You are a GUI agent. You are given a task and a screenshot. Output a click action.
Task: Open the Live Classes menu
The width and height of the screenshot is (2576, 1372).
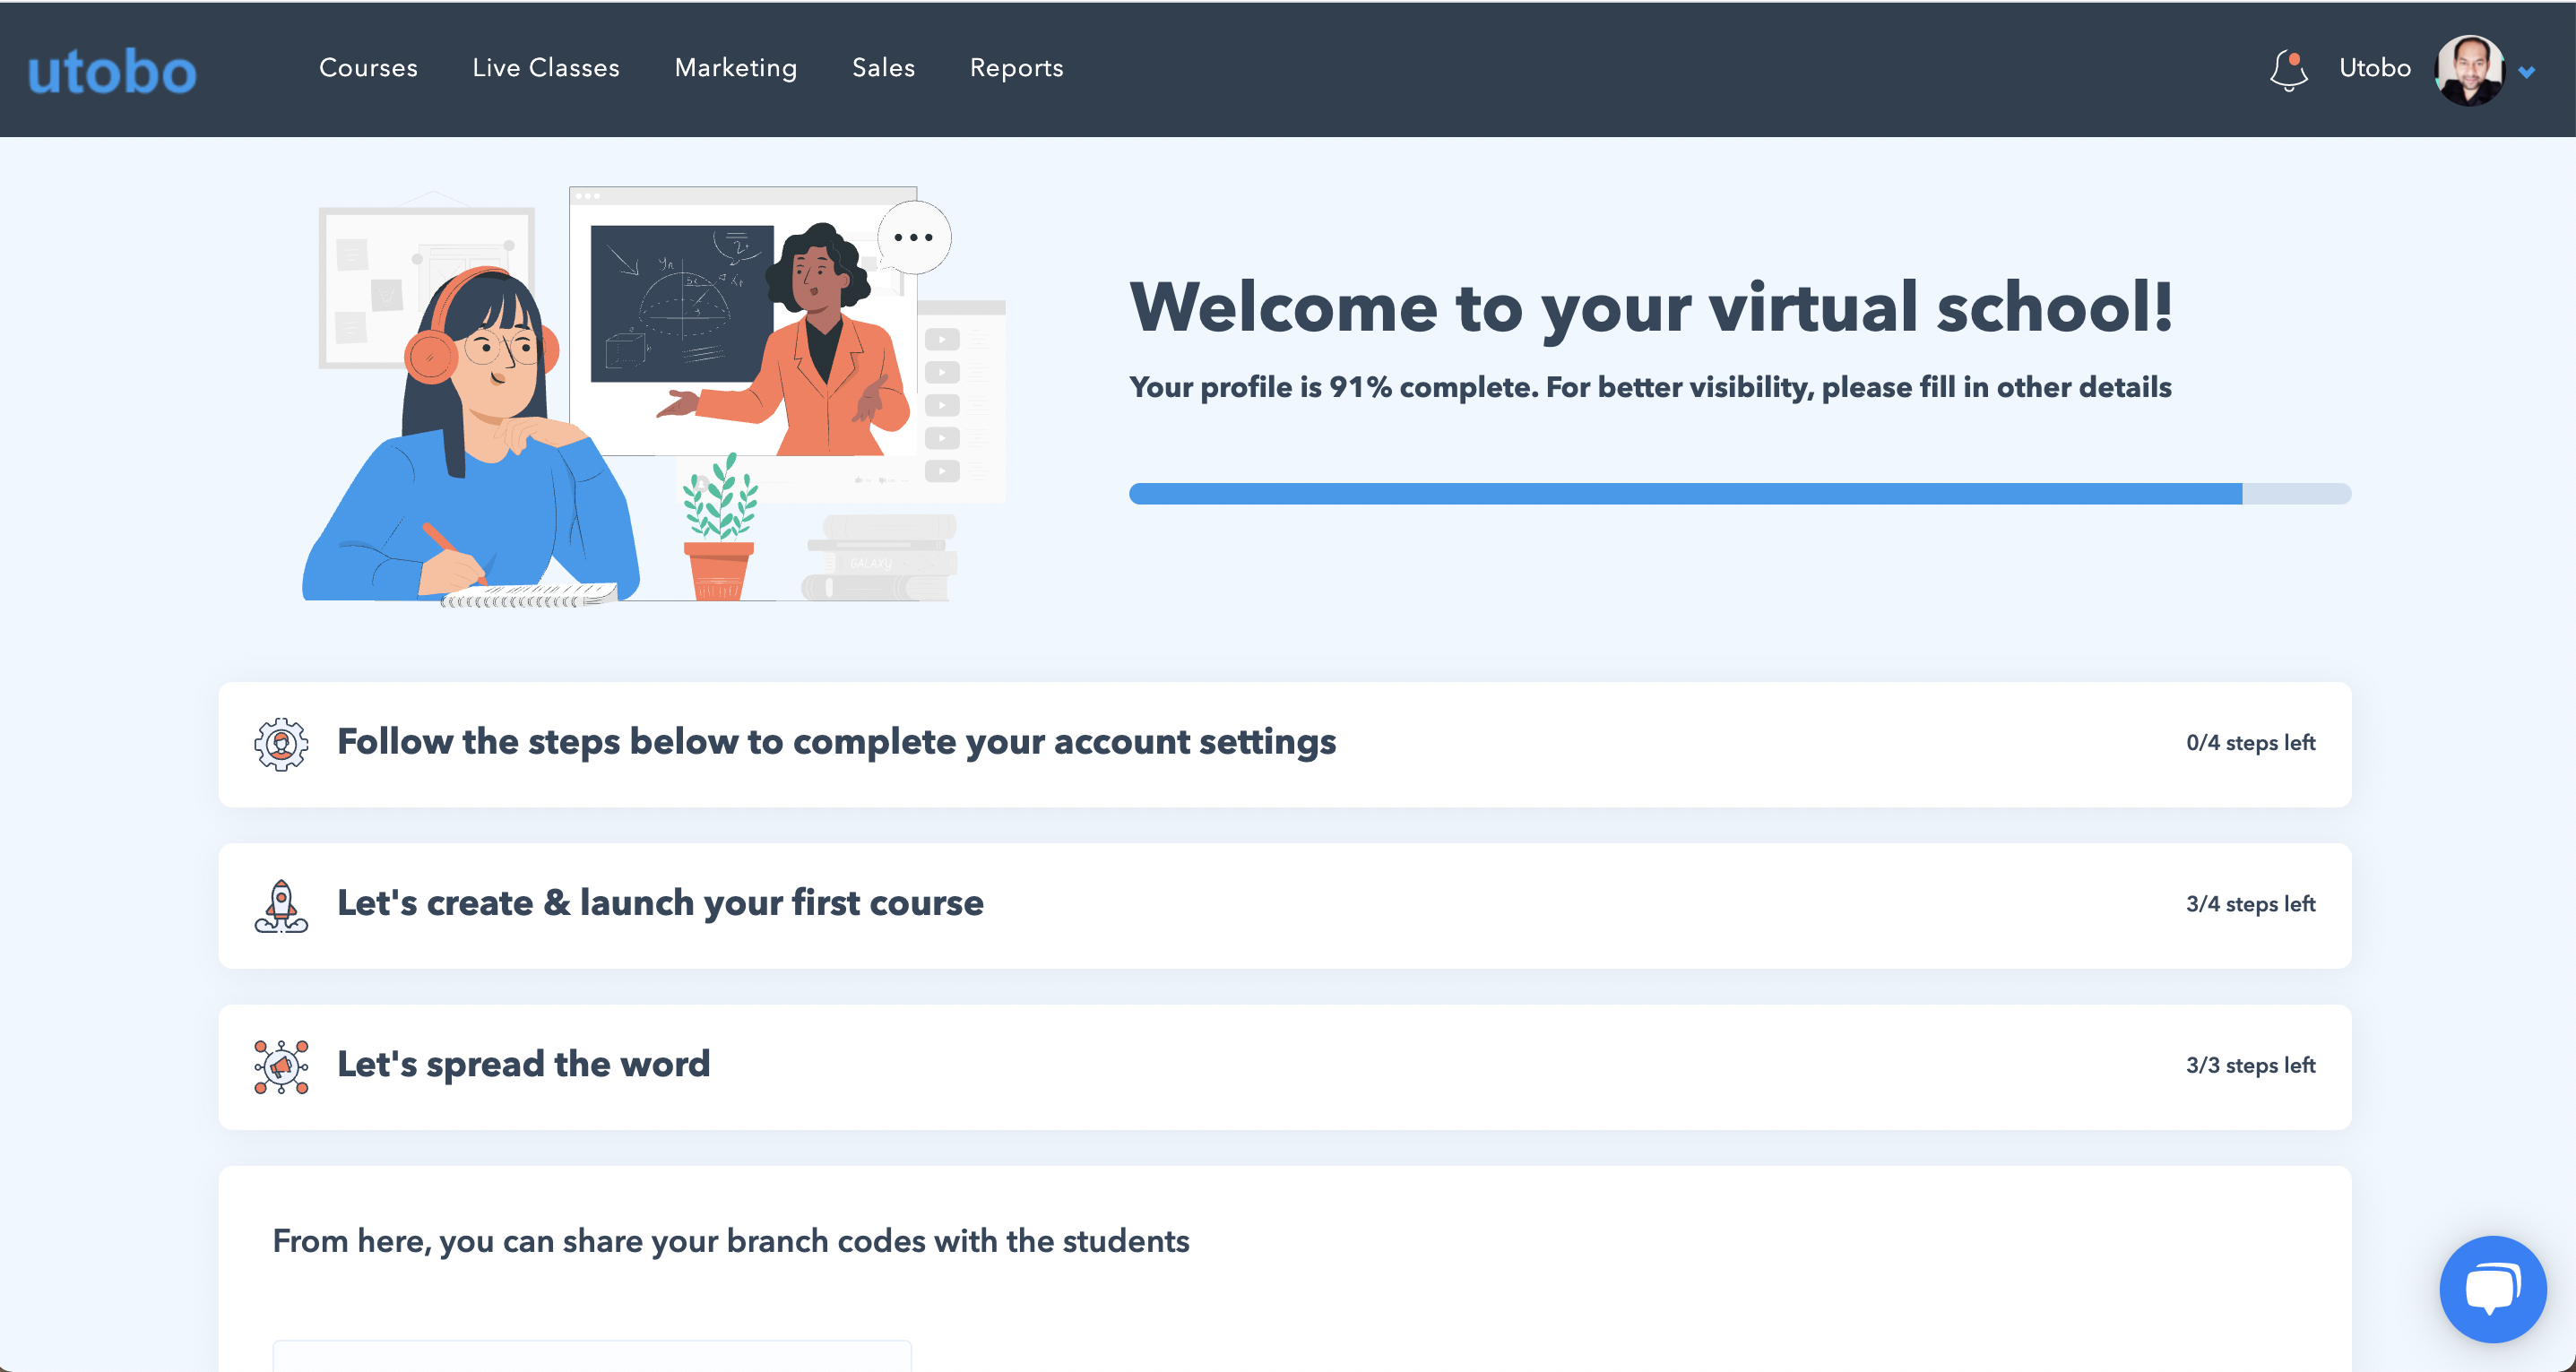tap(546, 68)
